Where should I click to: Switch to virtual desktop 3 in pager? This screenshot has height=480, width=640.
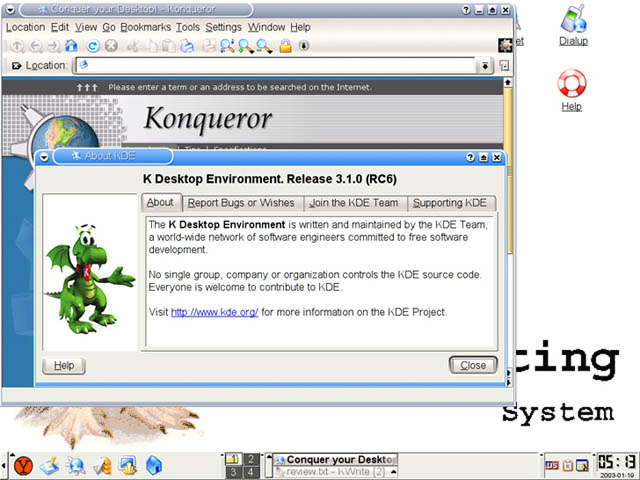pos(233,472)
